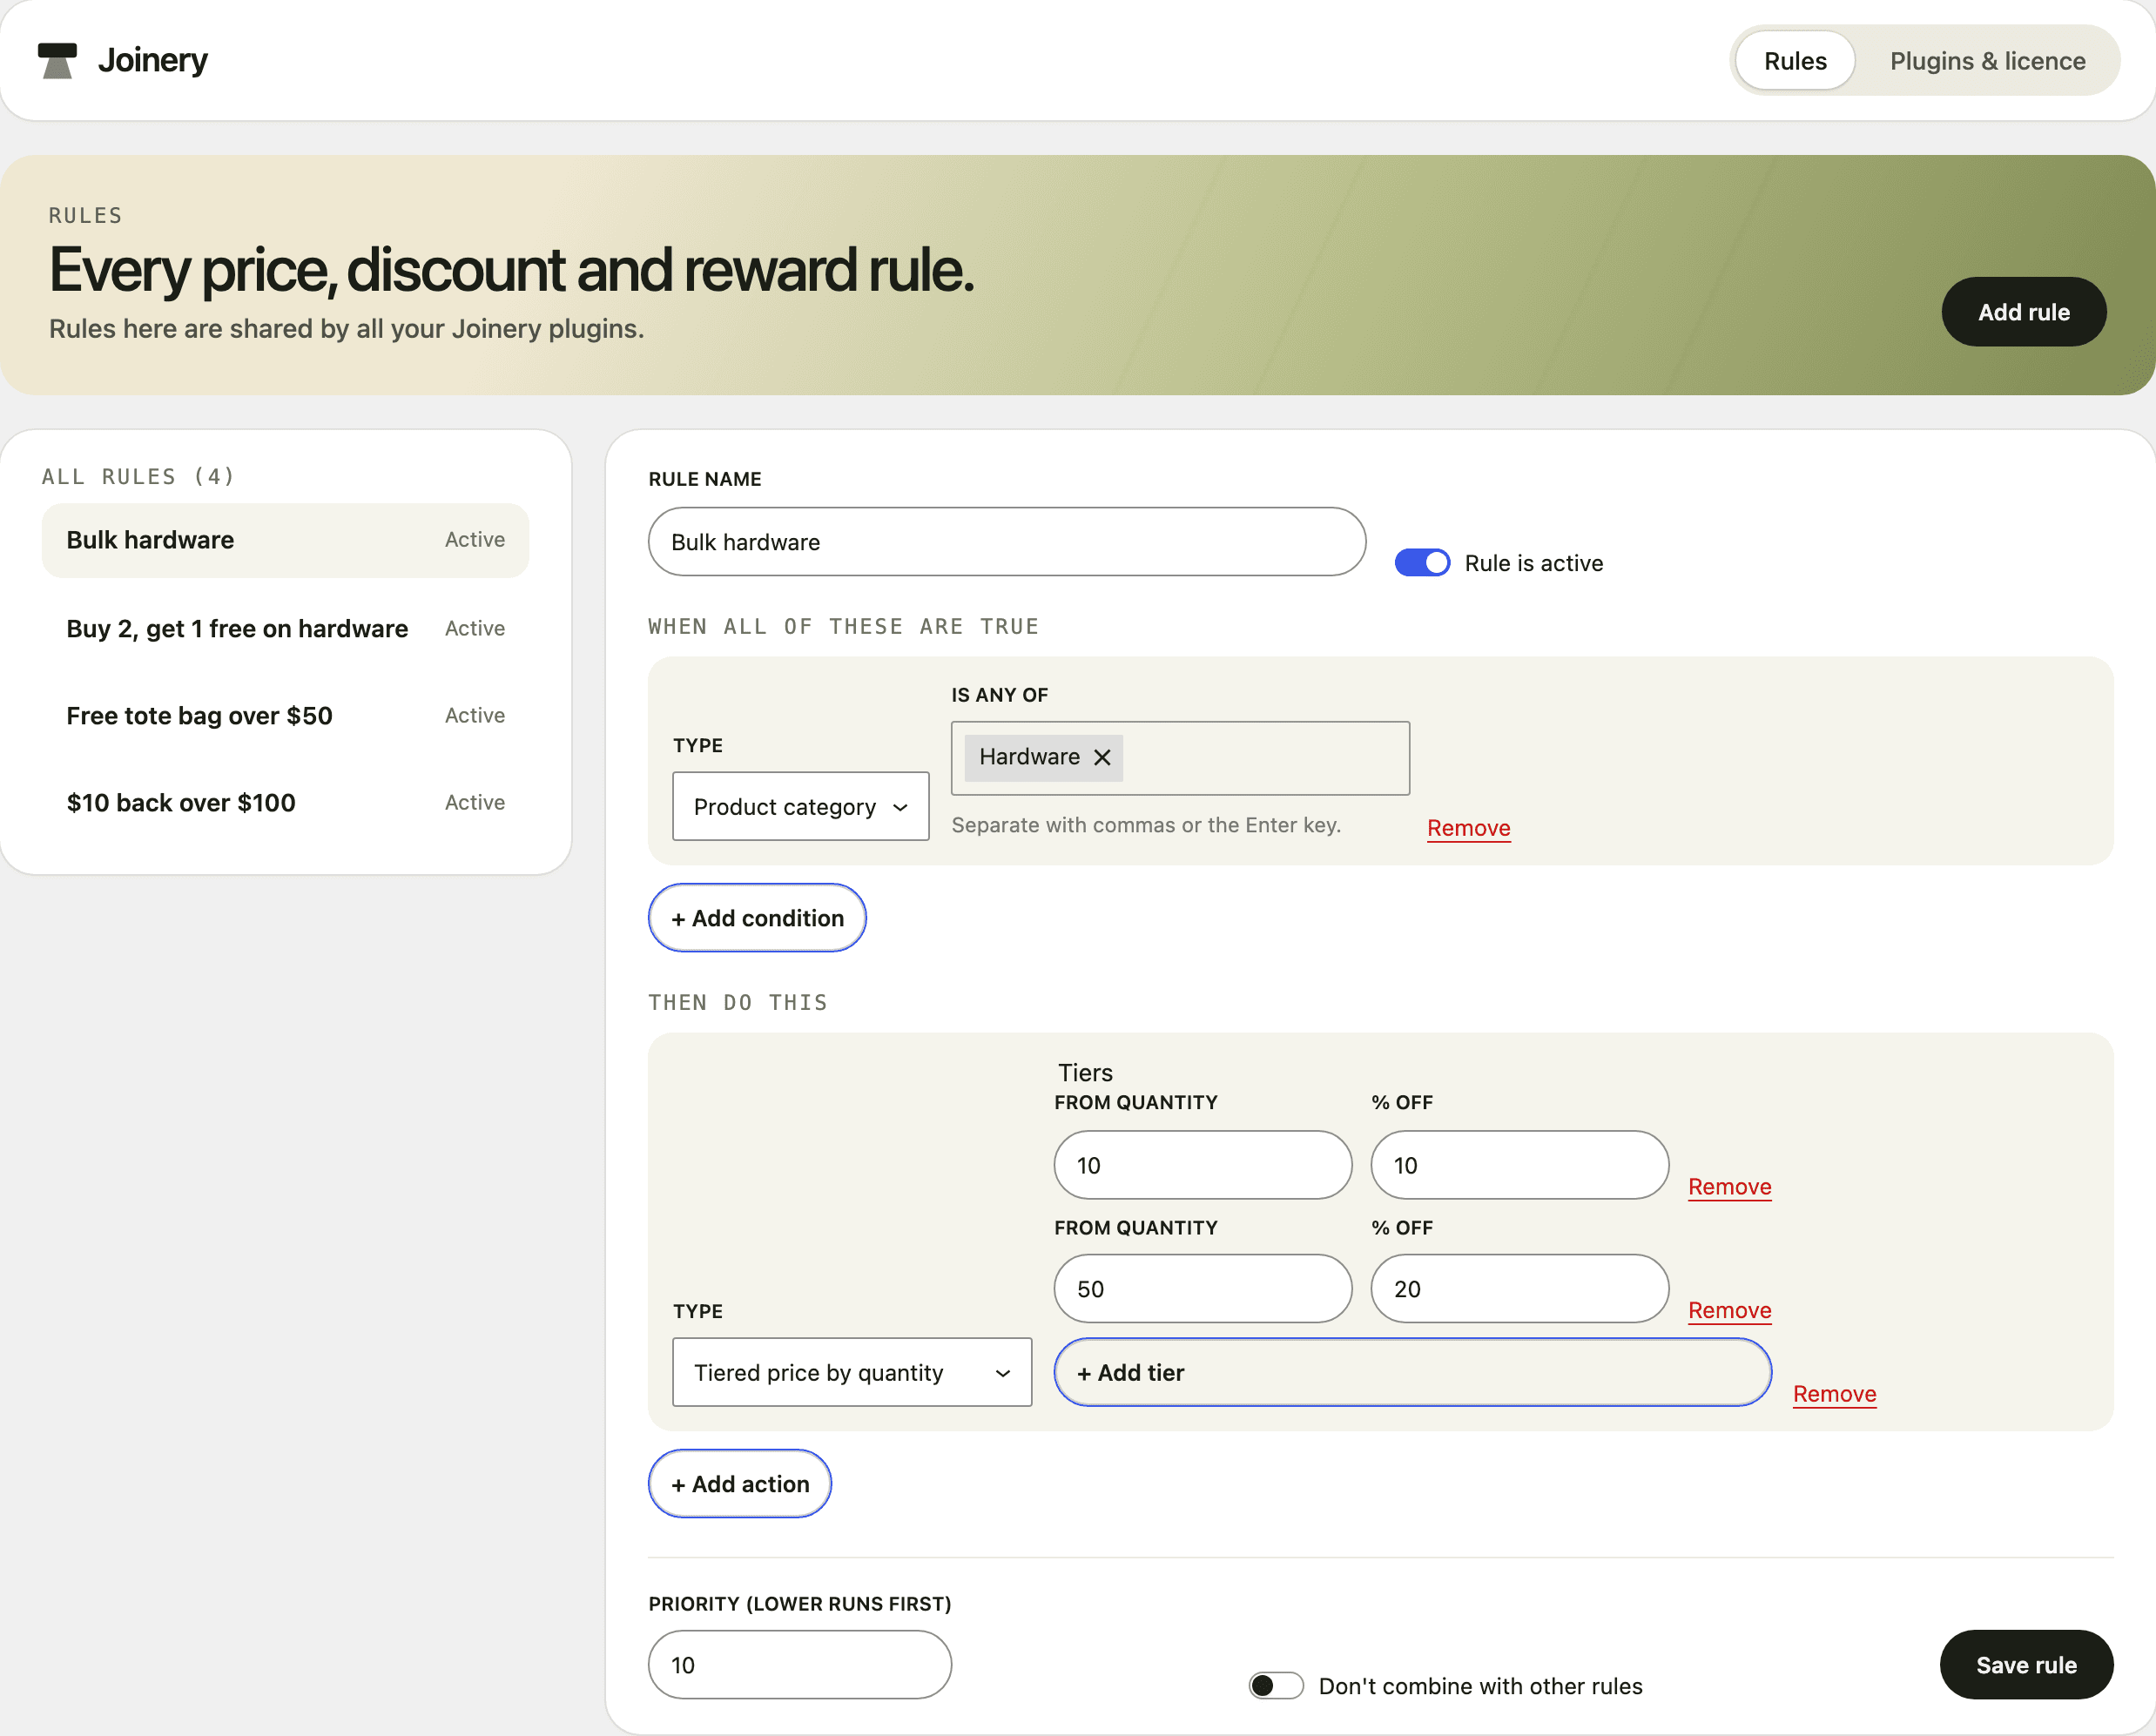This screenshot has height=1736, width=2156.
Task: Enable Don't combine with other rules
Action: click(x=1276, y=1686)
